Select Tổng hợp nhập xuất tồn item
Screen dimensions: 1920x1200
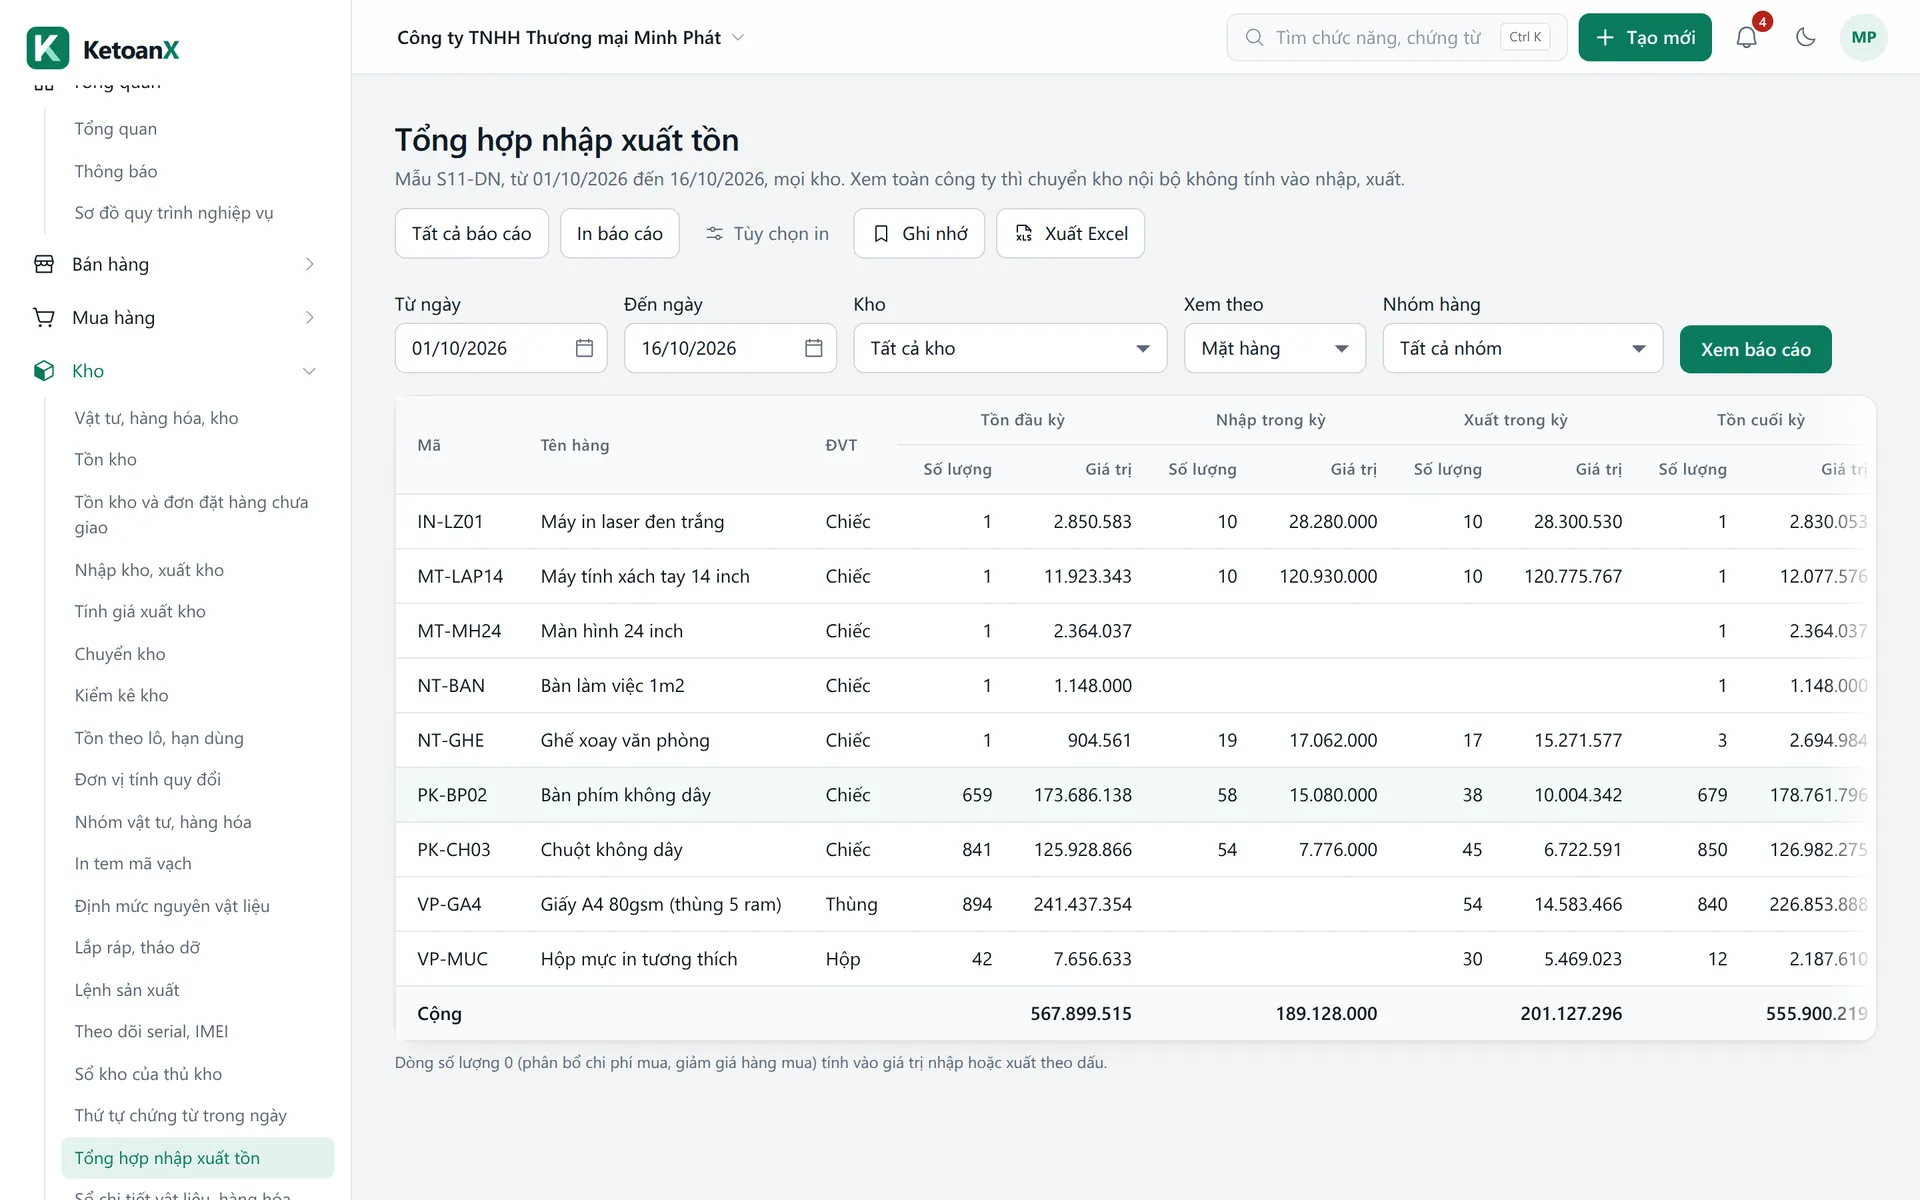(x=198, y=1157)
